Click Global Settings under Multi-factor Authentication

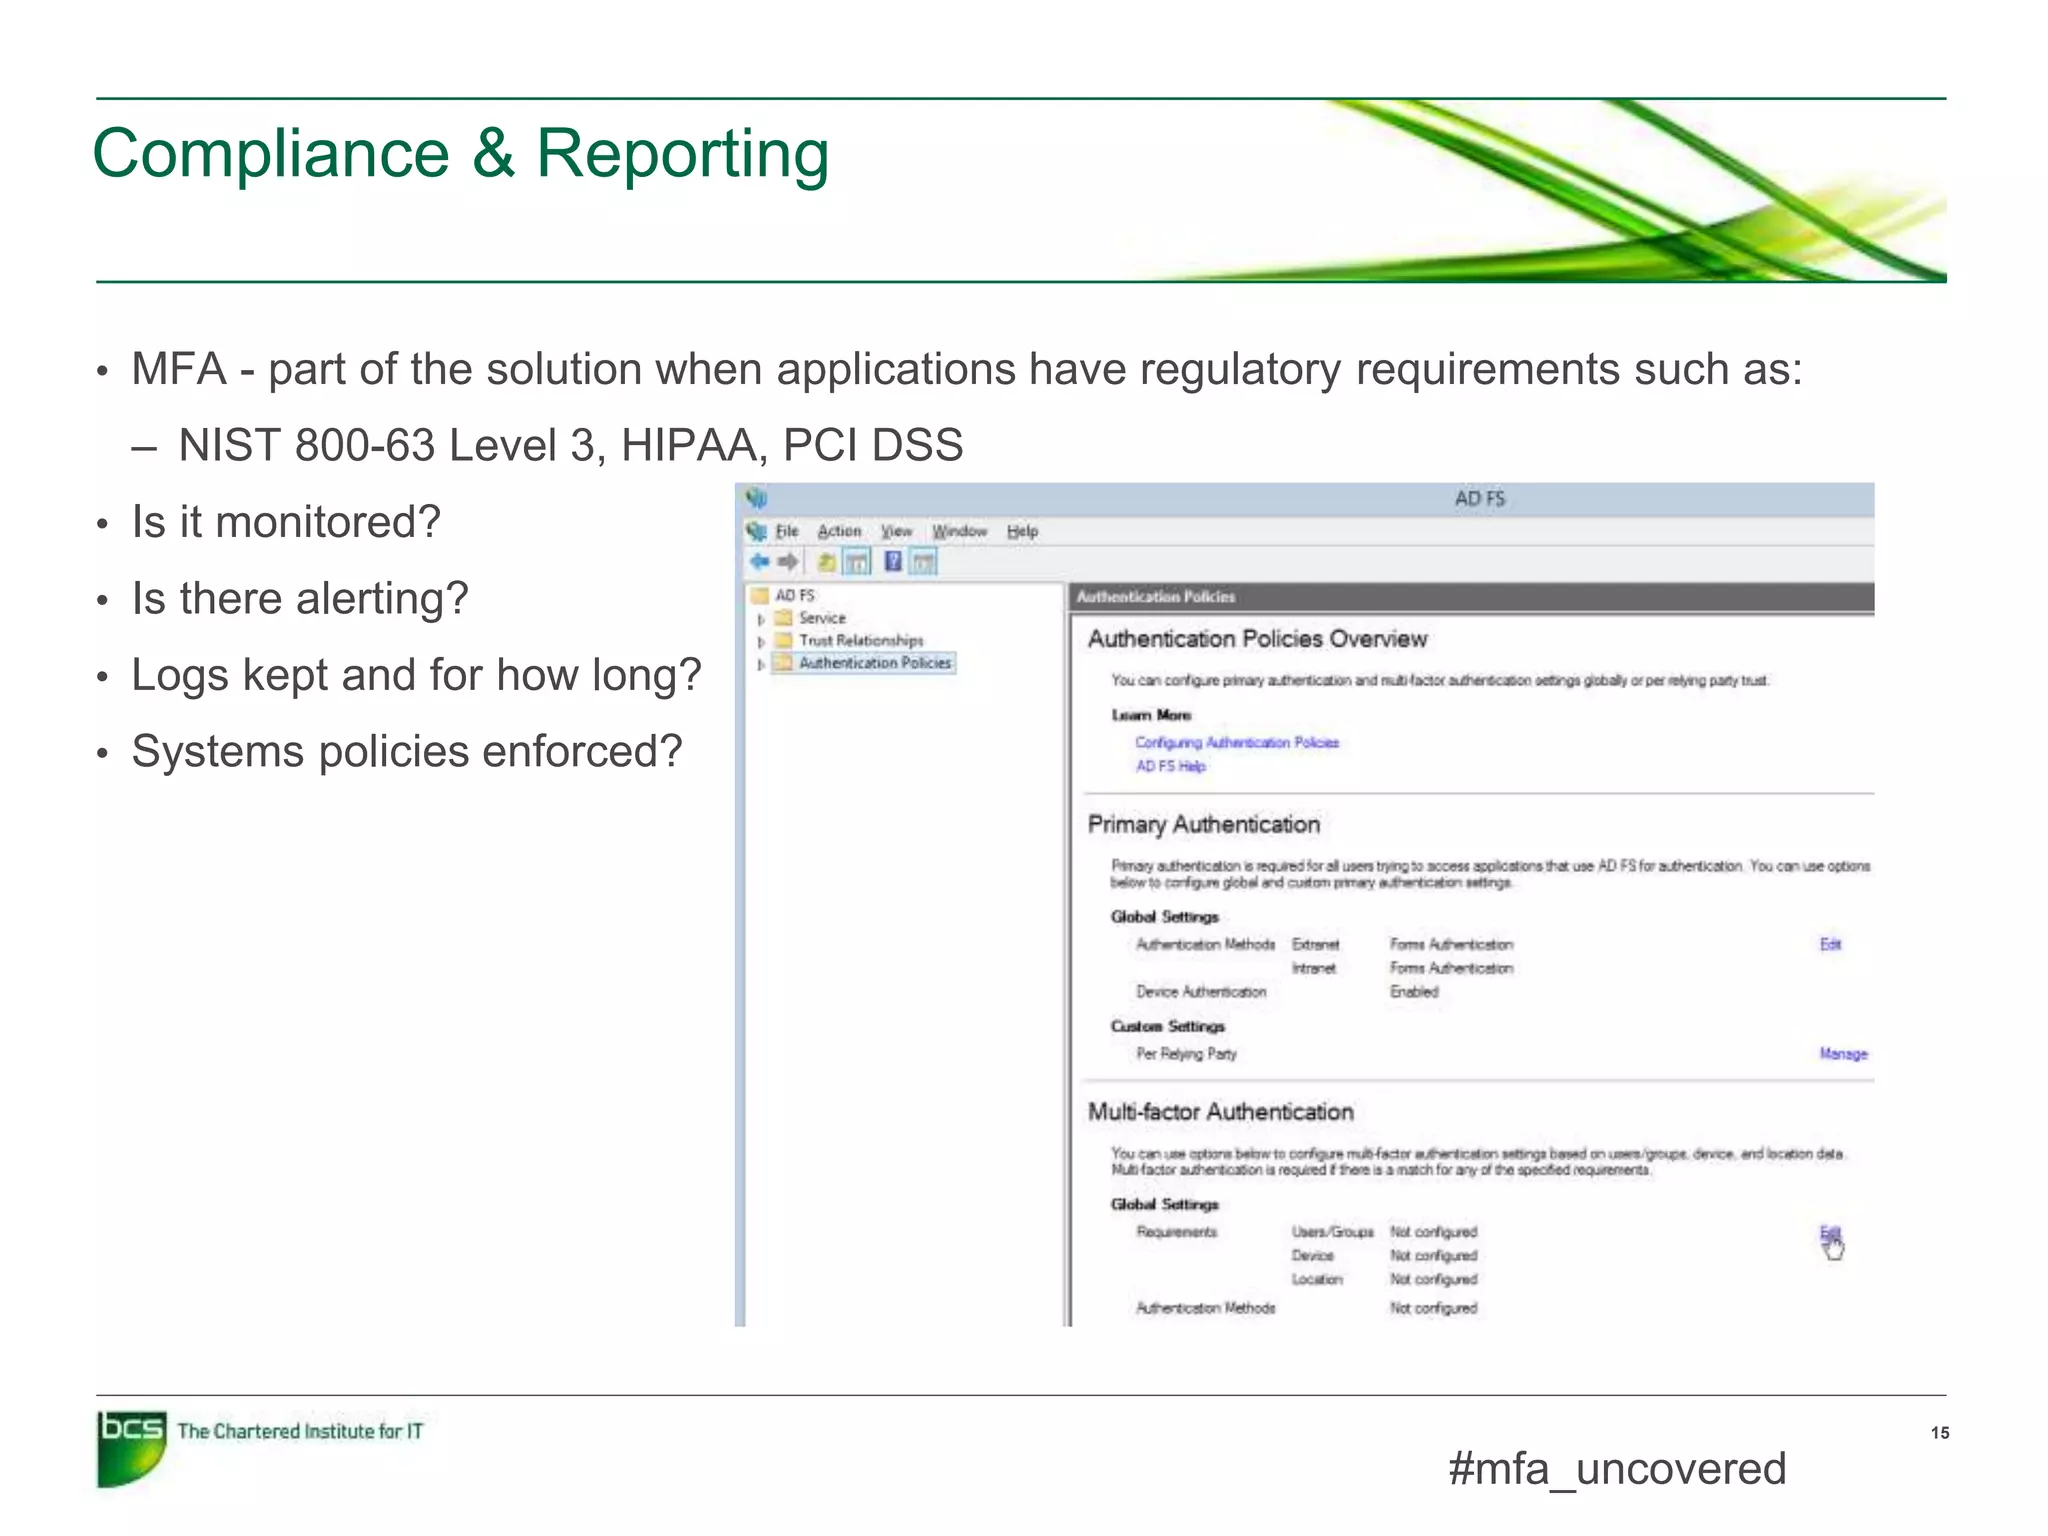pos(1164,1205)
